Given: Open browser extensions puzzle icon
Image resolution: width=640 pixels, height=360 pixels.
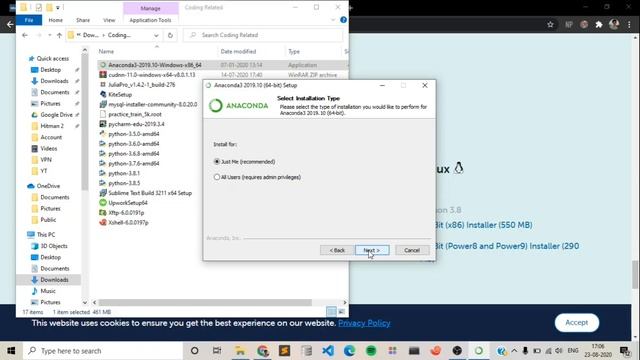Looking at the screenshot, I should pos(599,24).
